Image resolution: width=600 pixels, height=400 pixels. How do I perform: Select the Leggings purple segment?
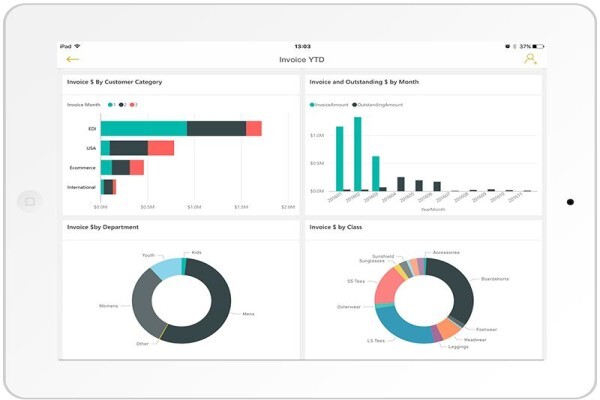[437, 334]
